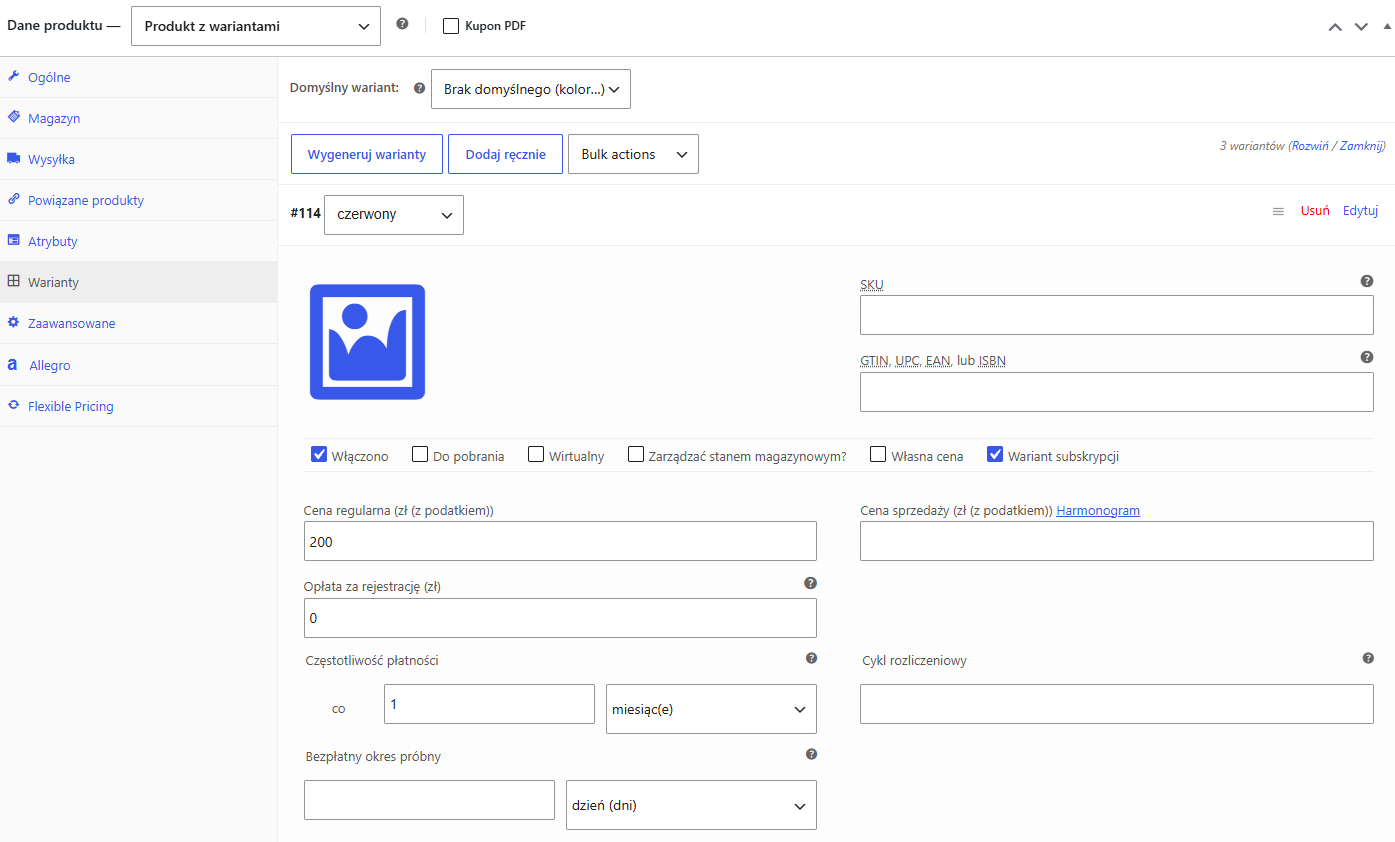Move the product data panel up
Screen dimensions: 1395x842
1335,27
